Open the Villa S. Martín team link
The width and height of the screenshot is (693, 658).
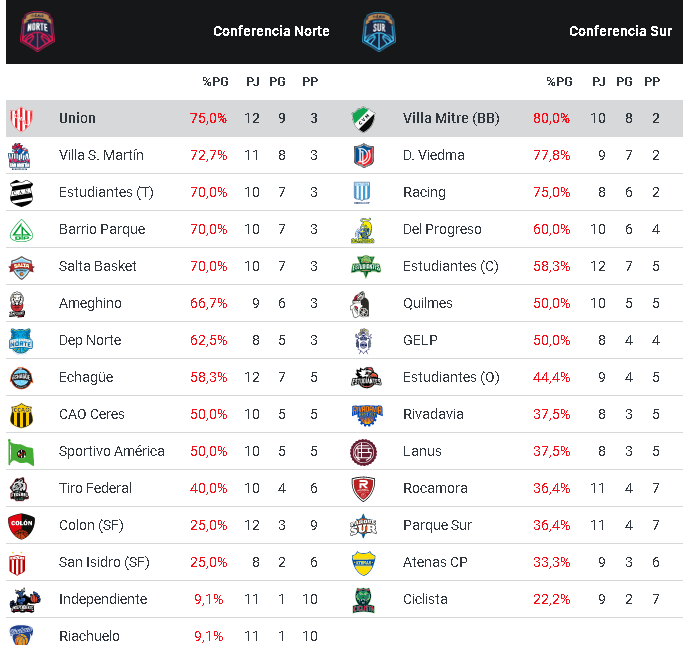(x=101, y=155)
